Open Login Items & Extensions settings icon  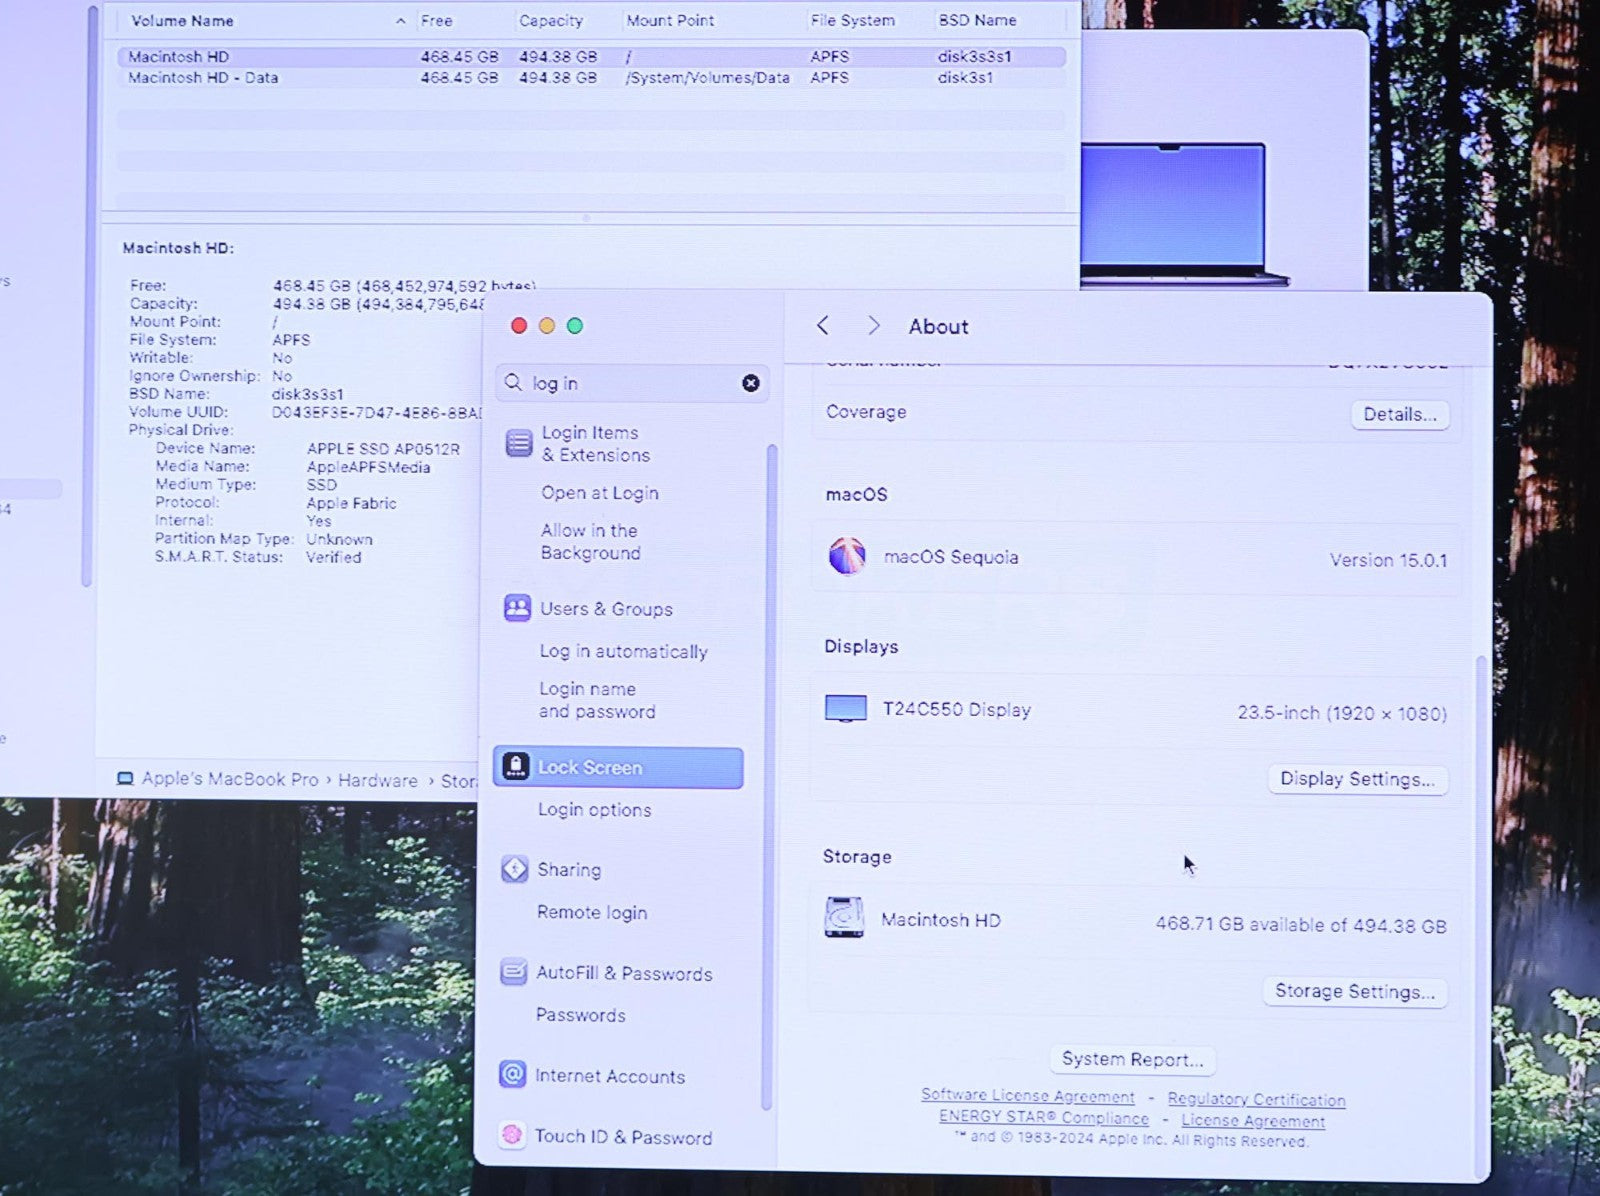(518, 442)
